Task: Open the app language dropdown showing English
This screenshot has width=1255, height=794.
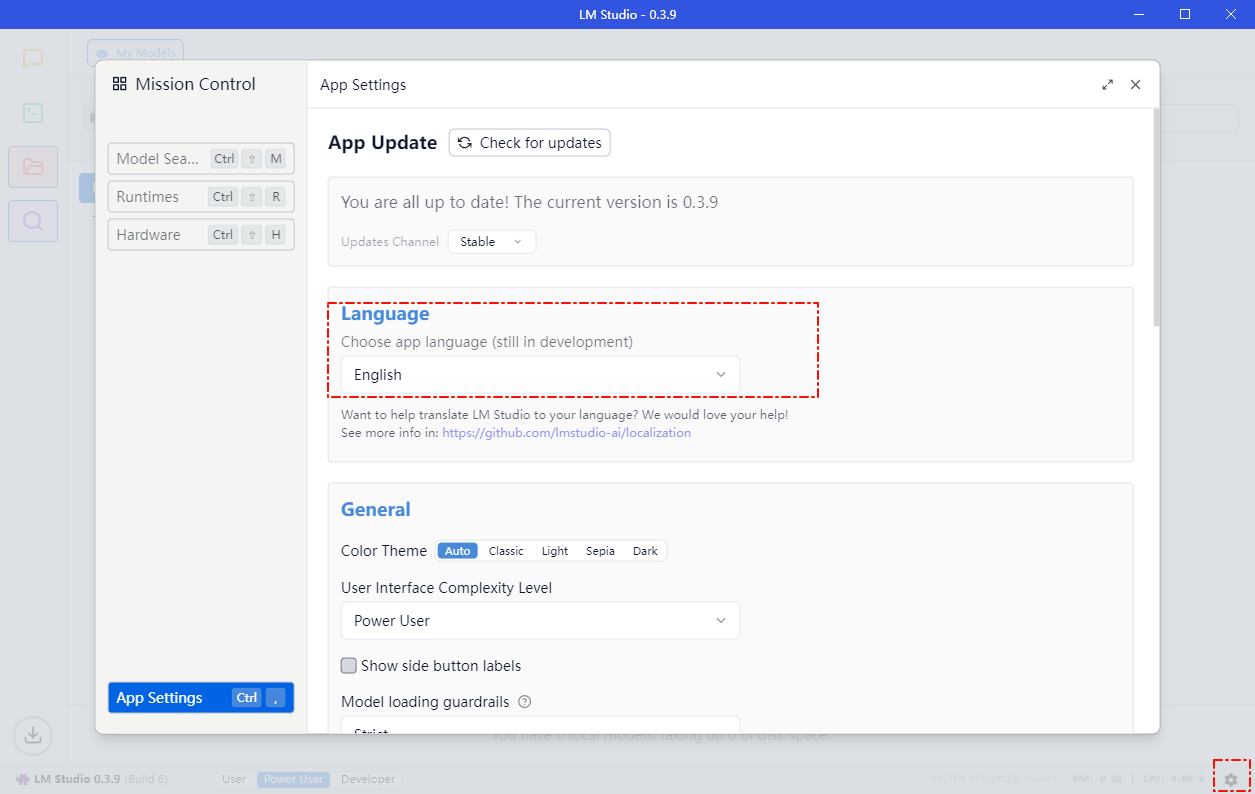Action: [540, 375]
